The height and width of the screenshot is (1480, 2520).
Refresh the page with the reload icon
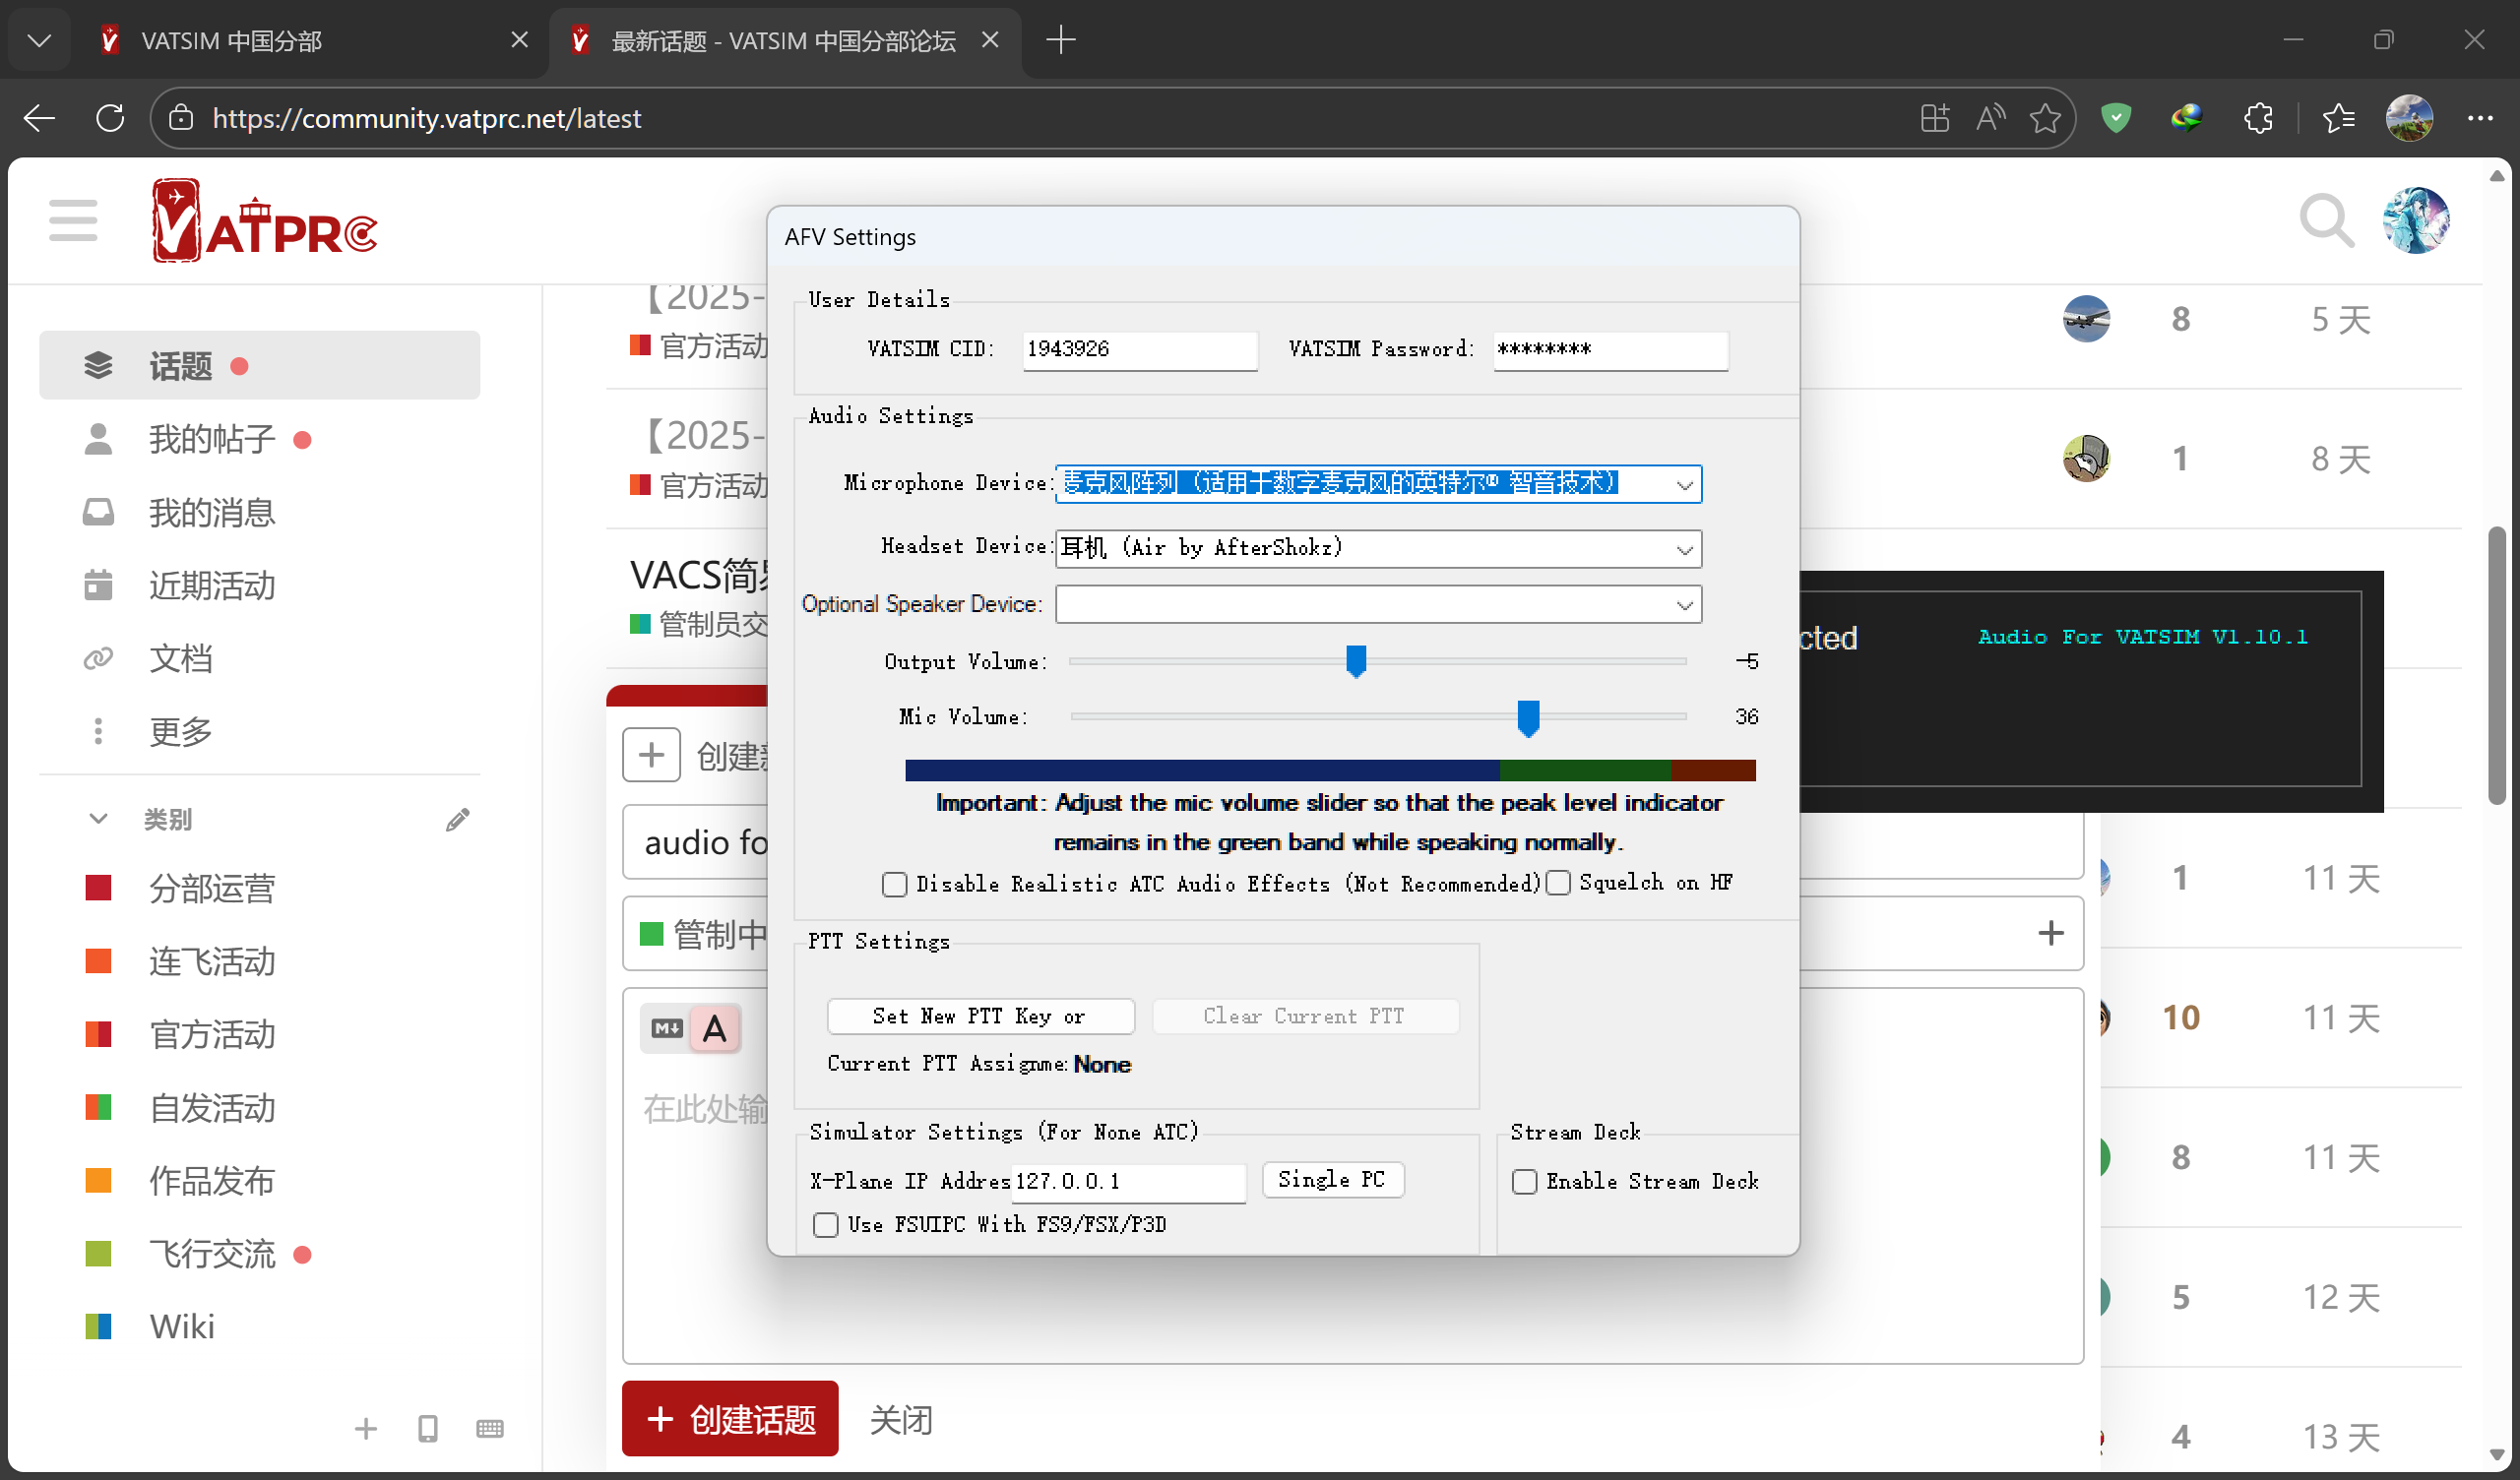pyautogui.click(x=110, y=119)
